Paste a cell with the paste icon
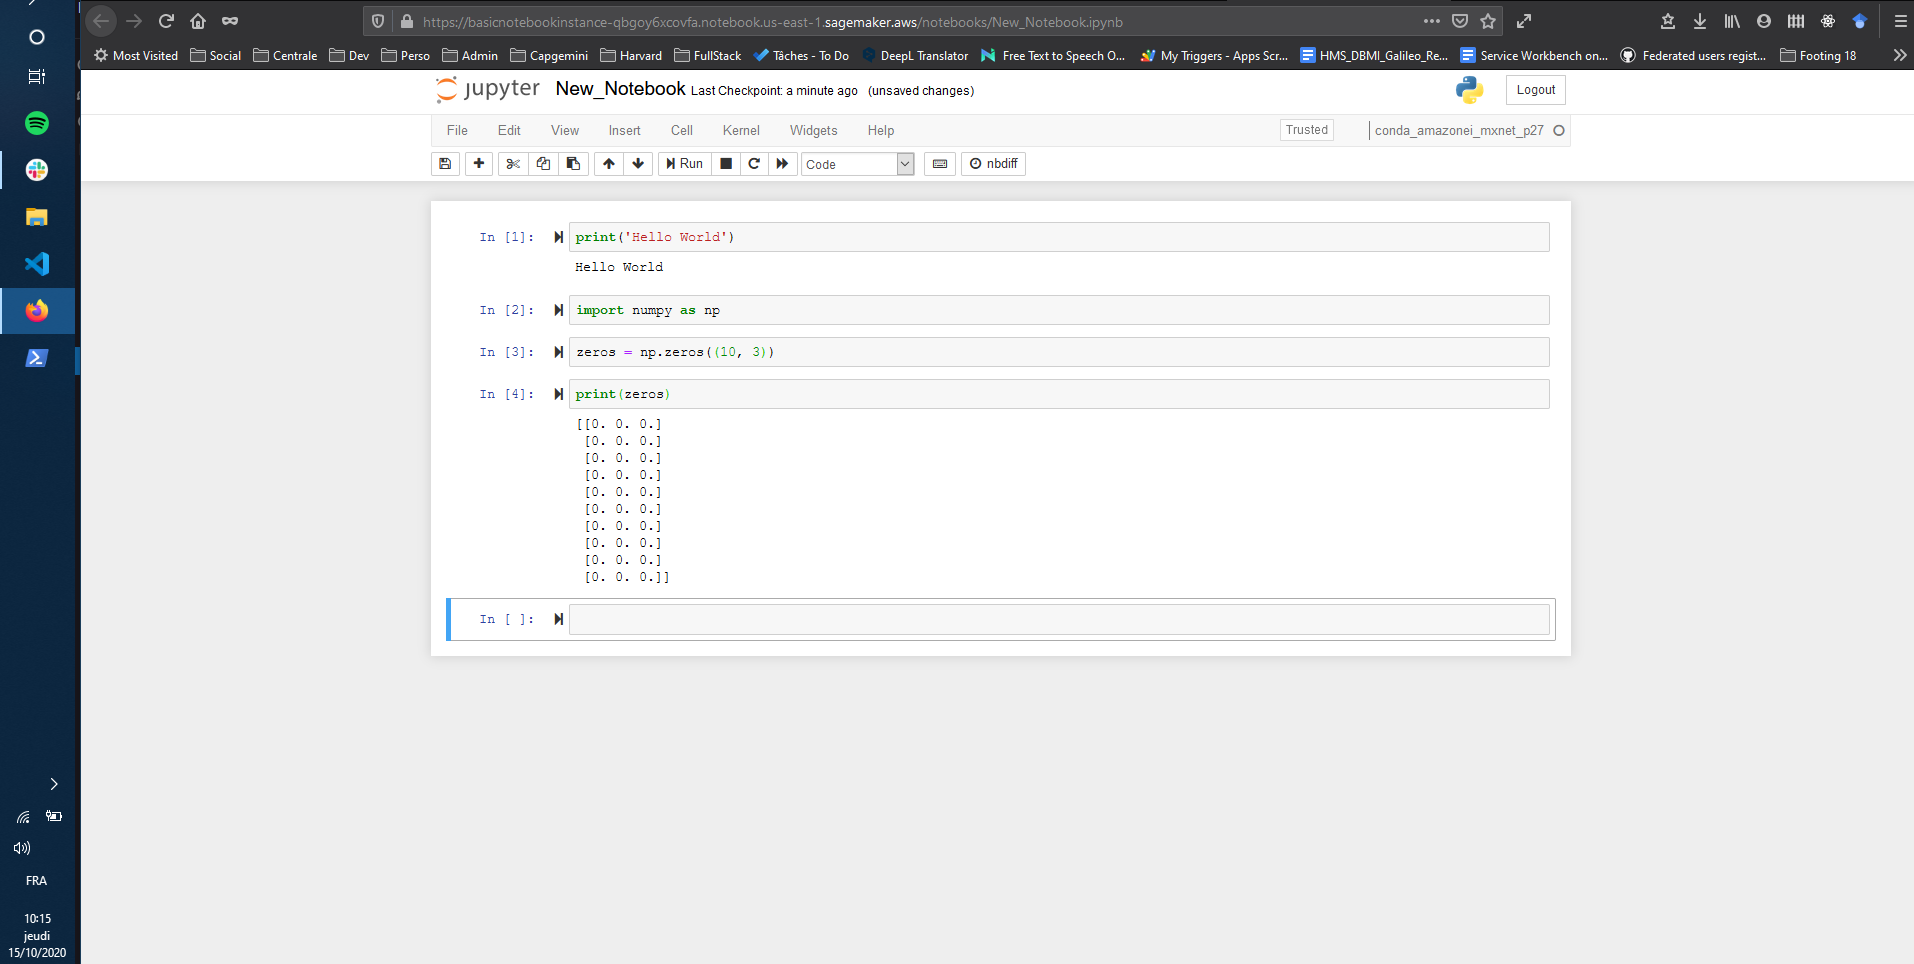 [573, 163]
